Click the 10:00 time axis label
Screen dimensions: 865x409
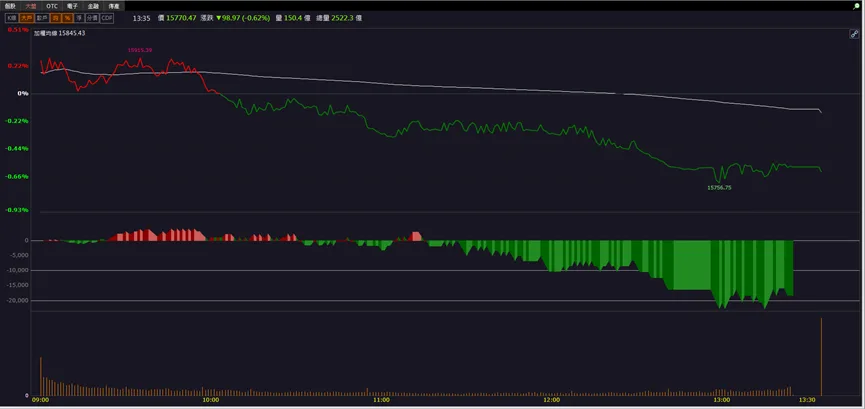click(211, 400)
